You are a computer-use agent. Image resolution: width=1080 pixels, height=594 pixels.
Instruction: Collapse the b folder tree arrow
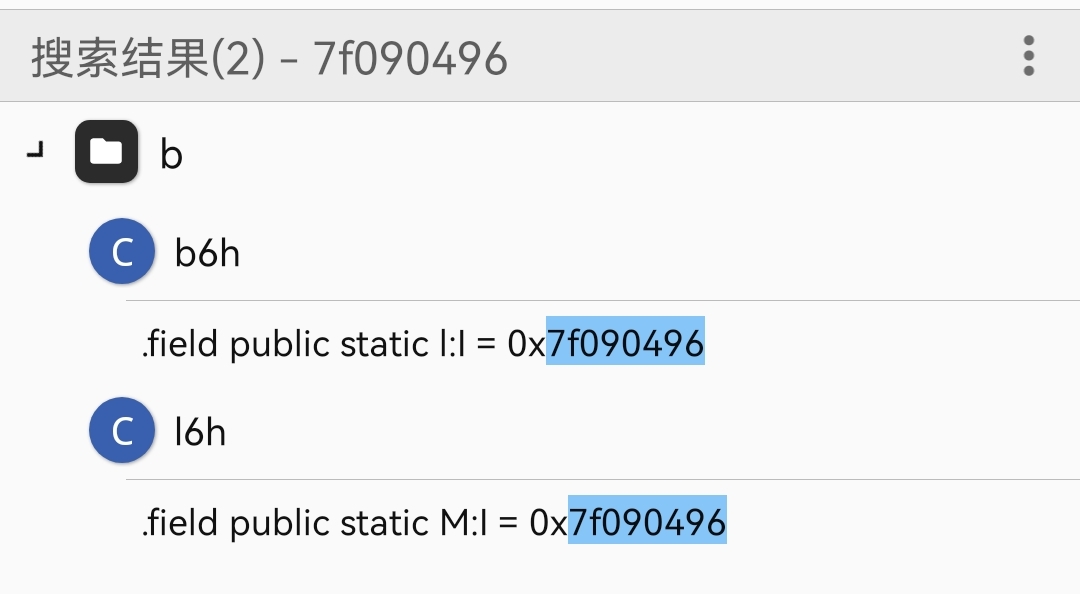click(x=35, y=151)
